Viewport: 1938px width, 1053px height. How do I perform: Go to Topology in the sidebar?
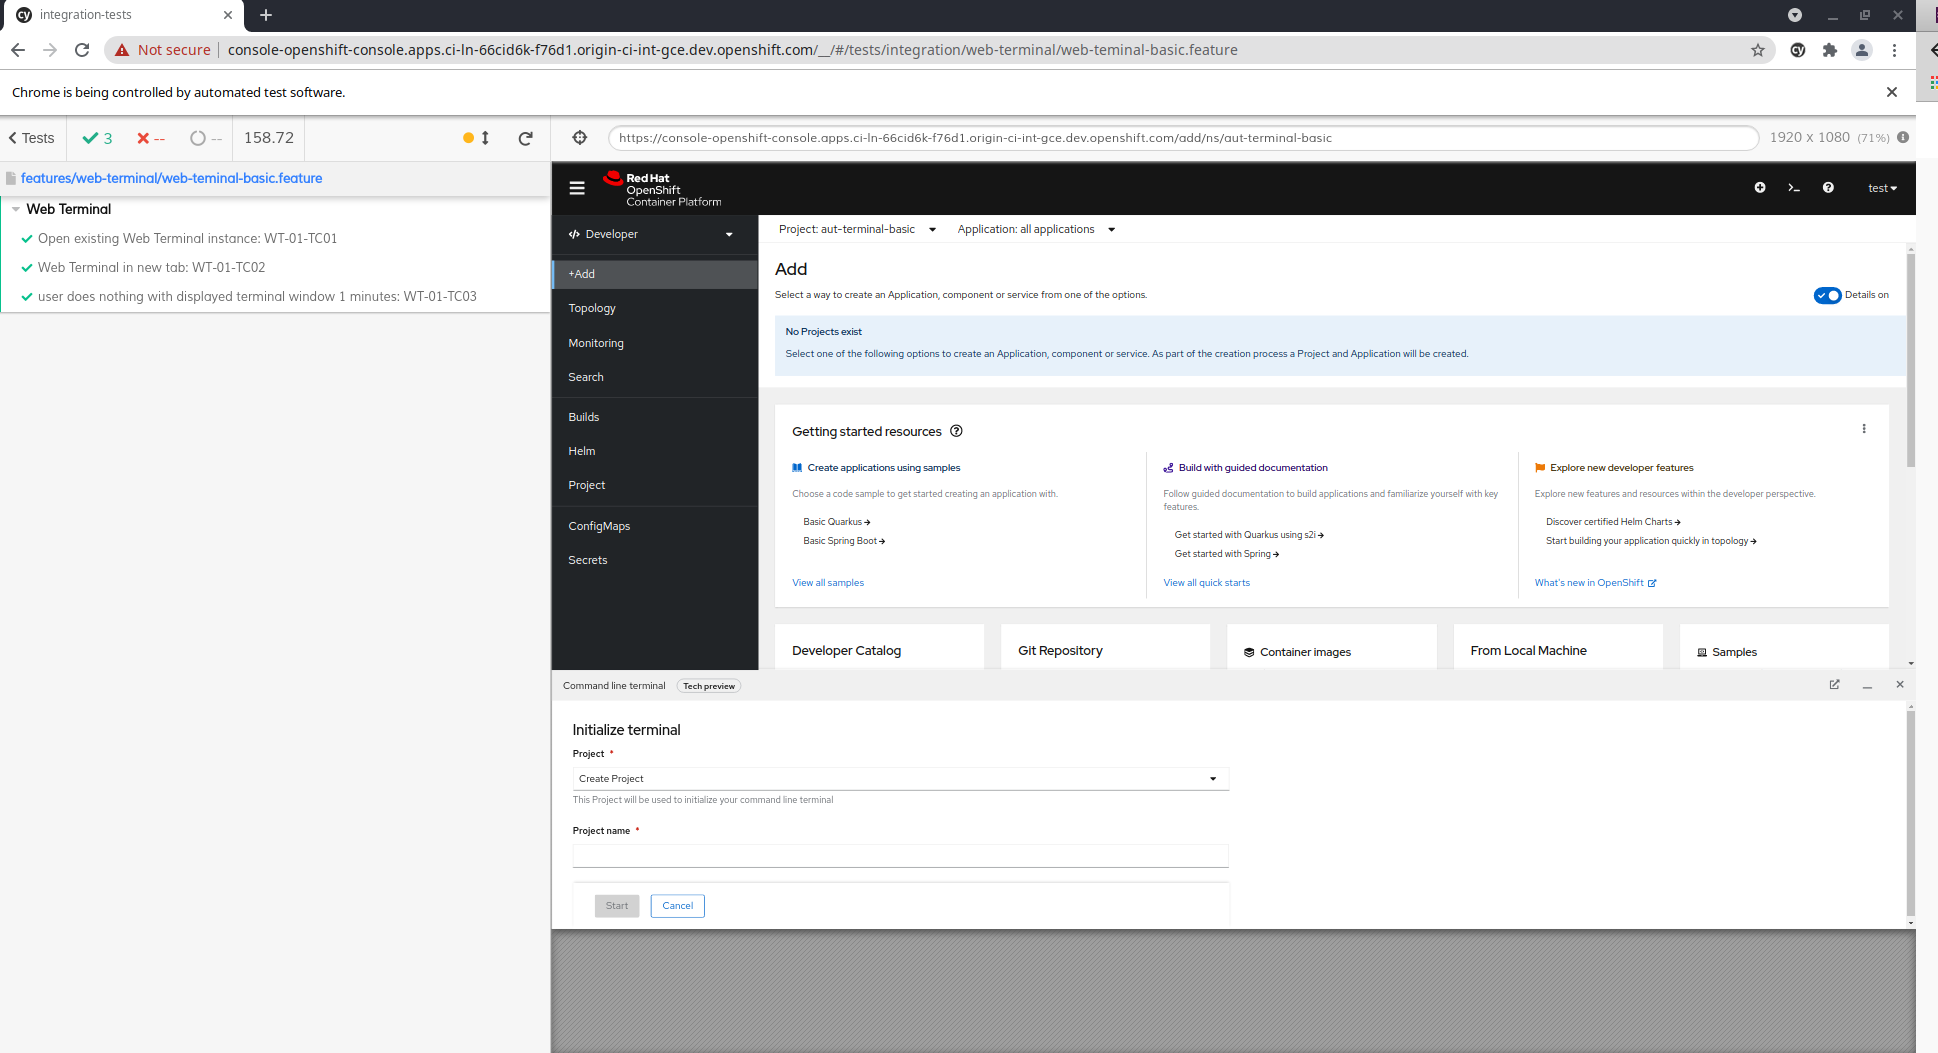pyautogui.click(x=655, y=308)
